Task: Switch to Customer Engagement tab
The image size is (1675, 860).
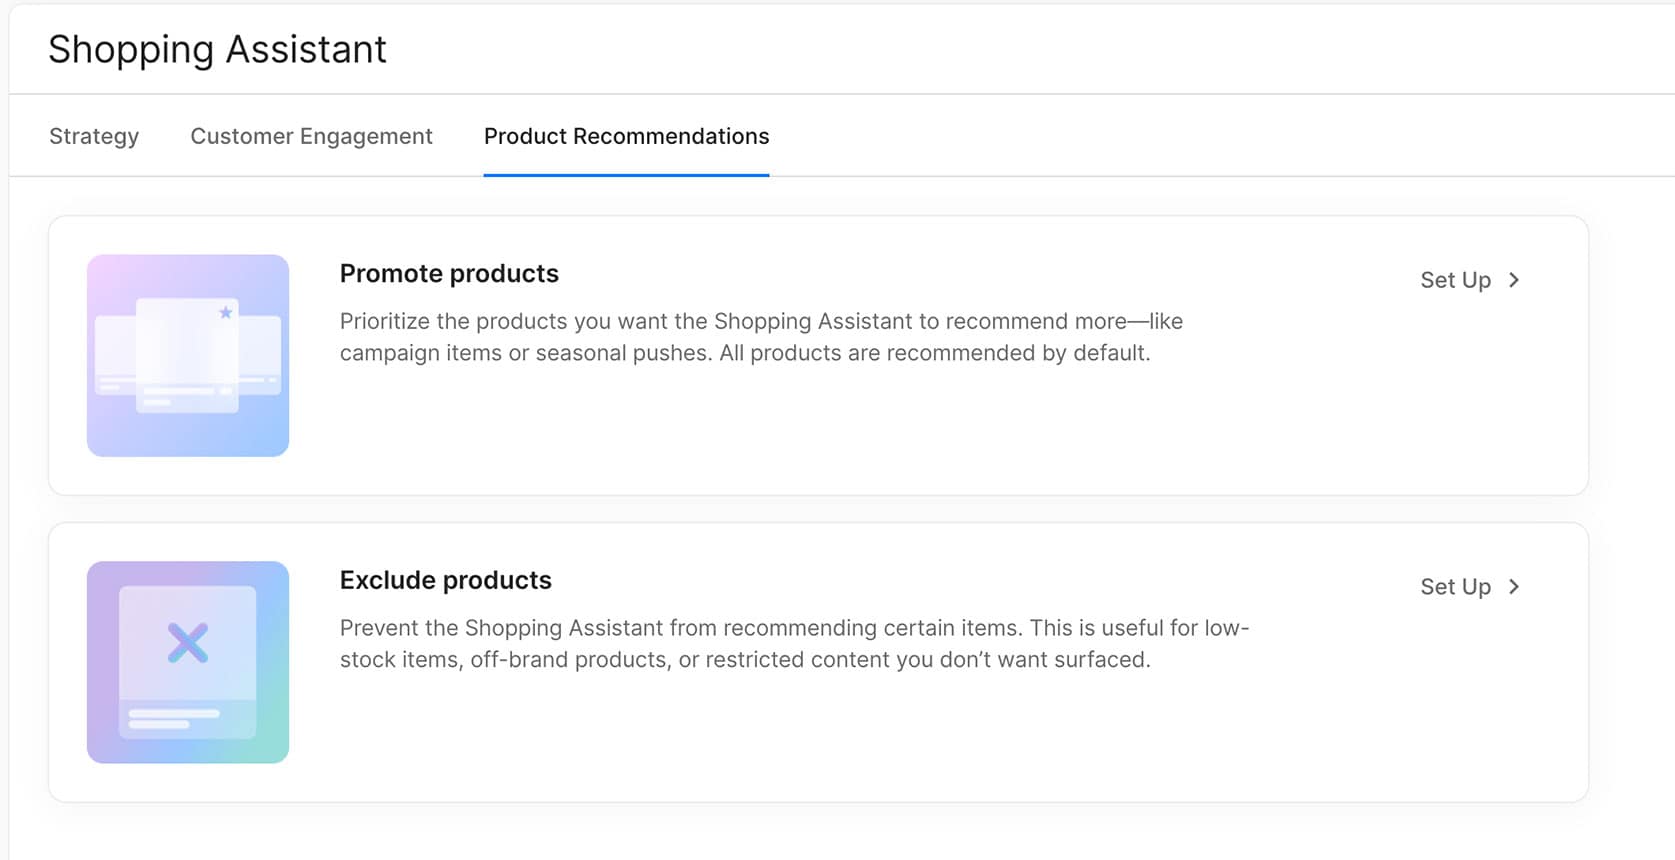Action: (311, 136)
